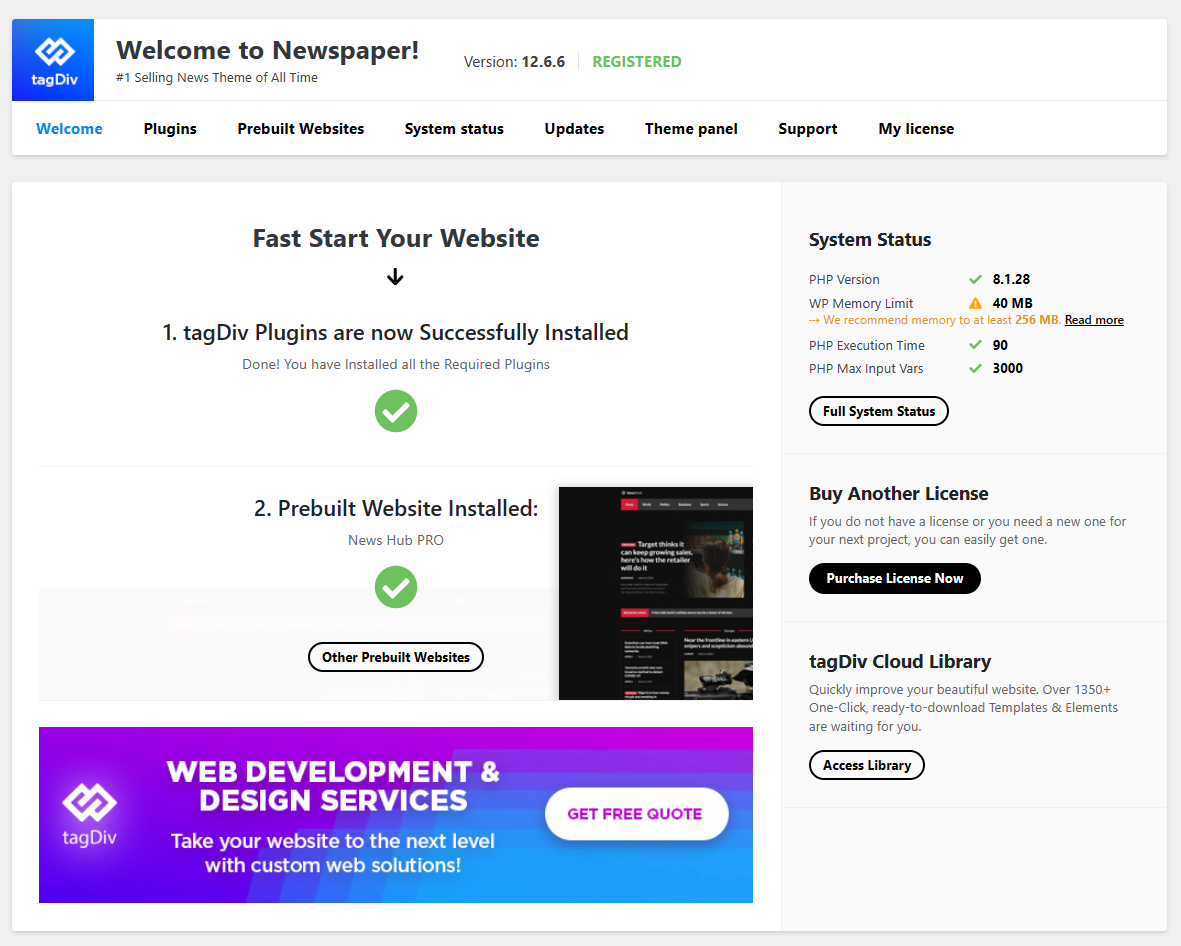Image resolution: width=1181 pixels, height=946 pixels.
Task: Click the version number 12.6.6
Action: coord(543,62)
